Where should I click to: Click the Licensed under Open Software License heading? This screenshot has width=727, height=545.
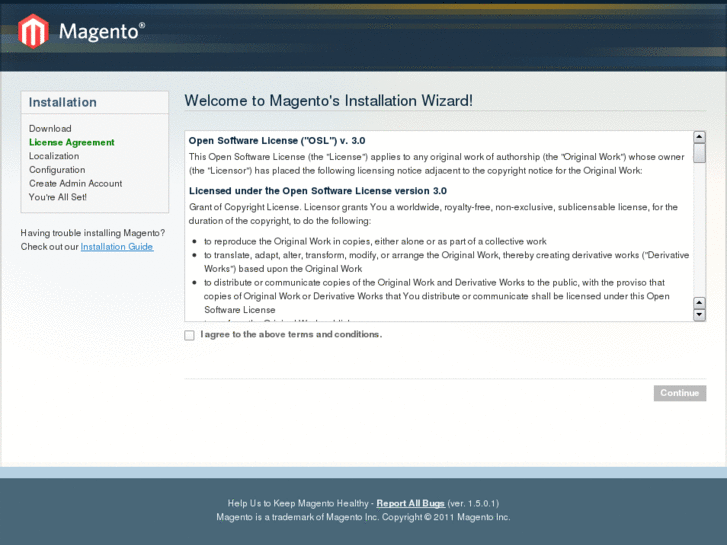click(x=318, y=191)
